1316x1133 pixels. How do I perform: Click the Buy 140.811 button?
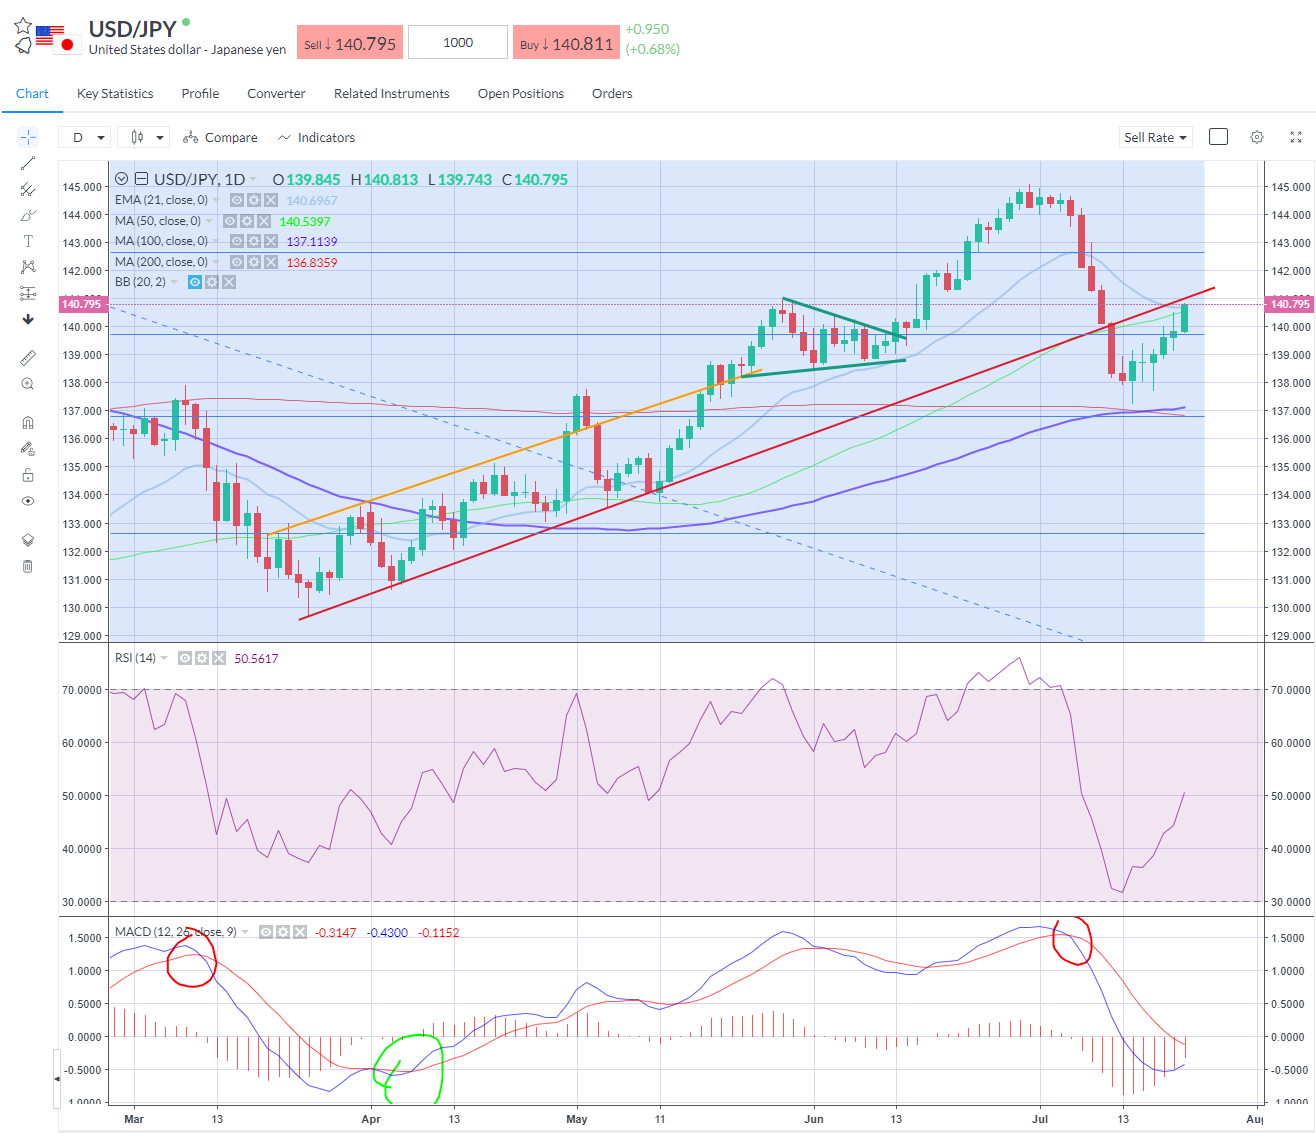click(x=565, y=43)
